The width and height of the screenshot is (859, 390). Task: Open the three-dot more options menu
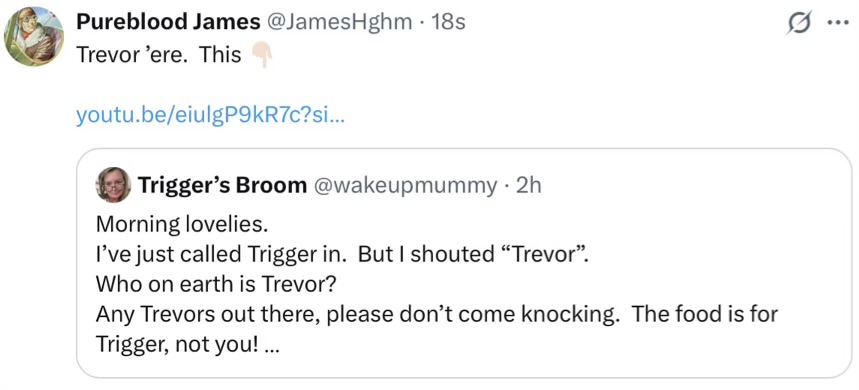837,24
